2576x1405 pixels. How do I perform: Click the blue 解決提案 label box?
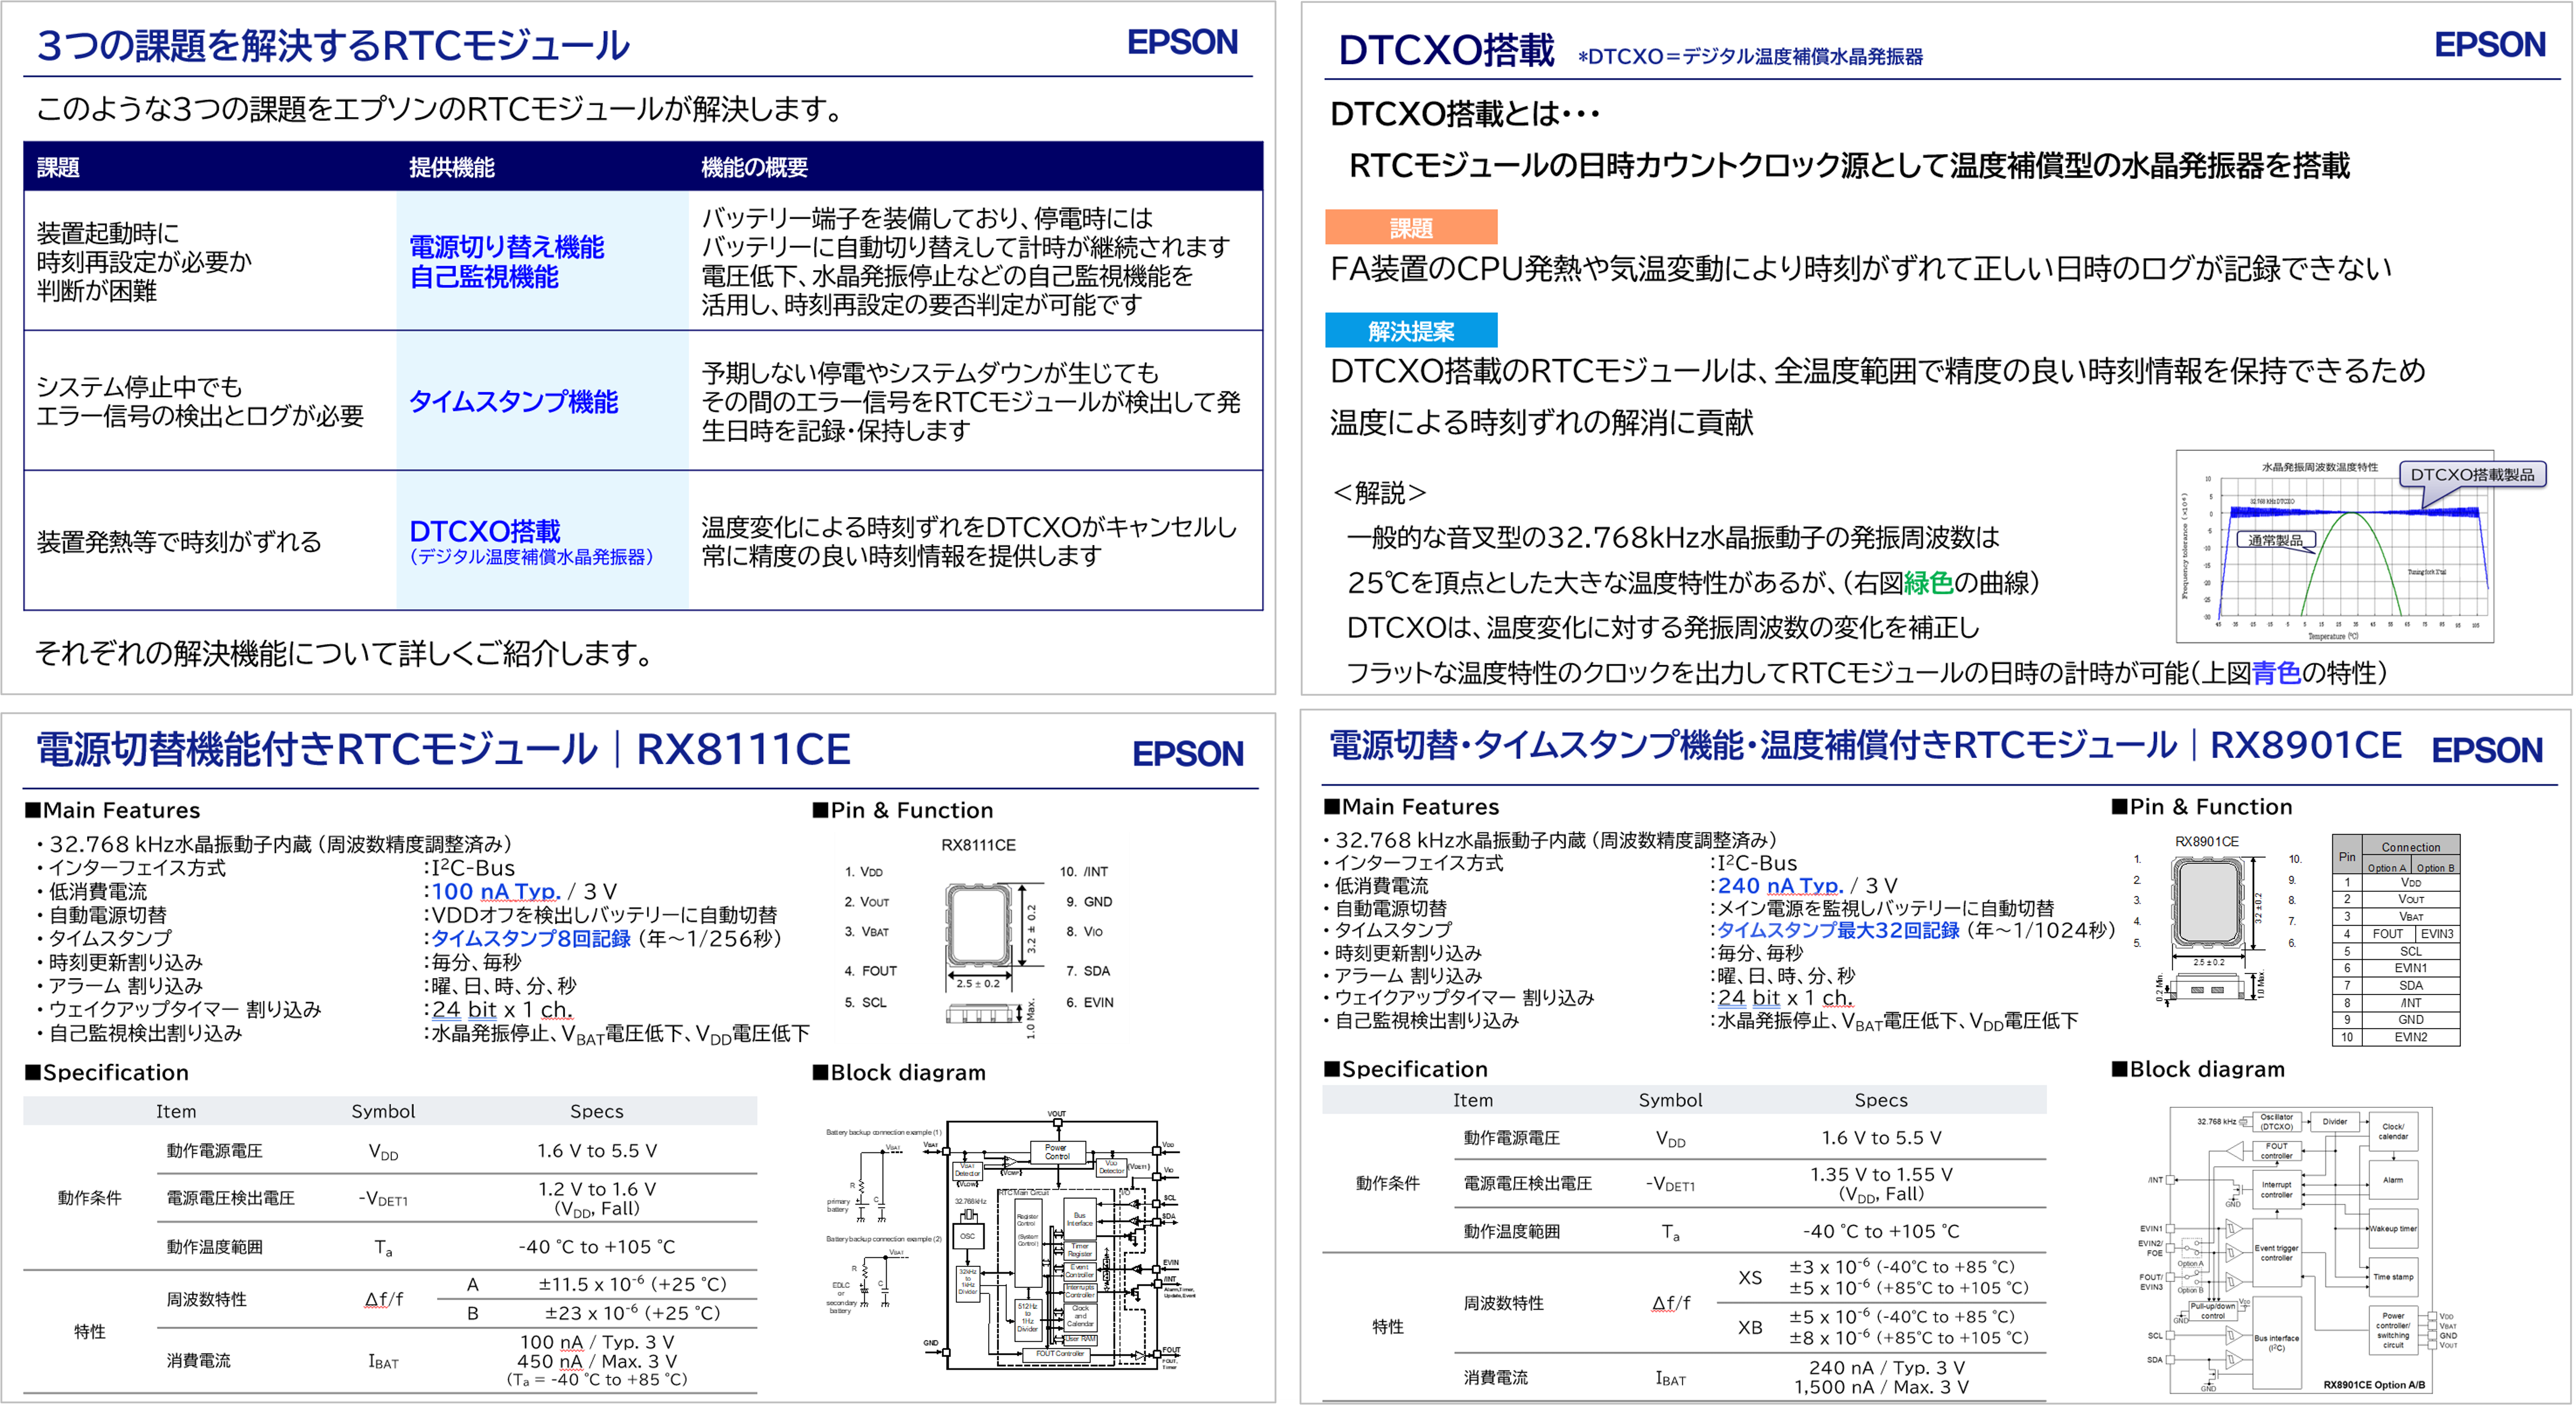point(1410,330)
